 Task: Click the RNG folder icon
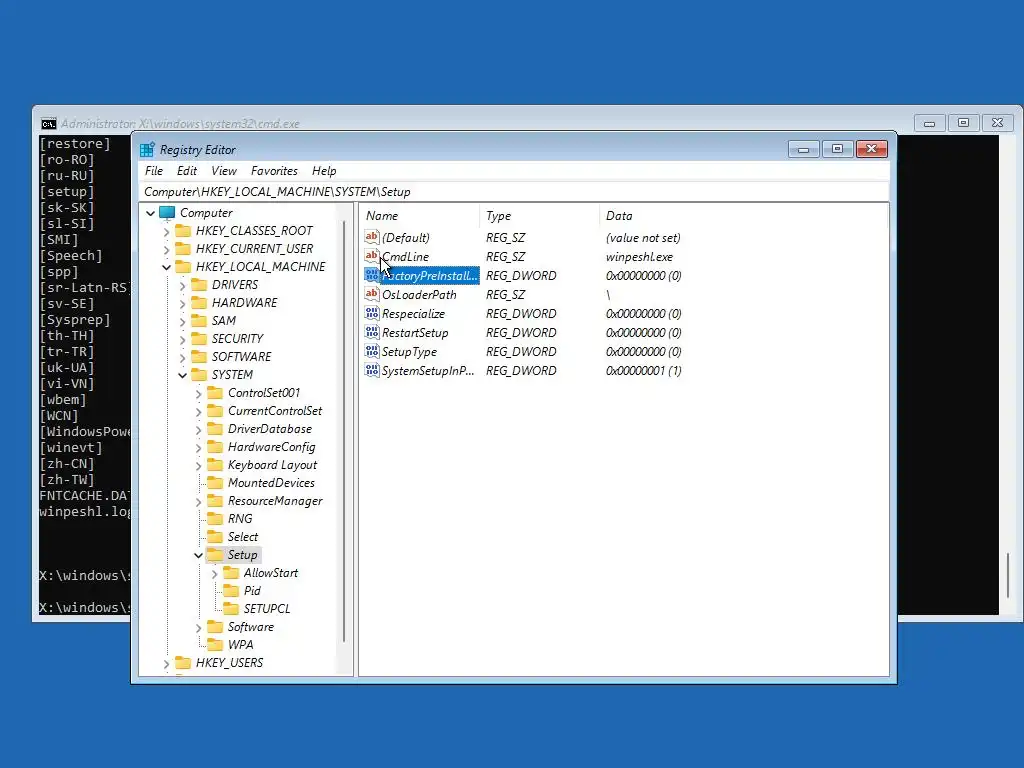pyautogui.click(x=215, y=519)
